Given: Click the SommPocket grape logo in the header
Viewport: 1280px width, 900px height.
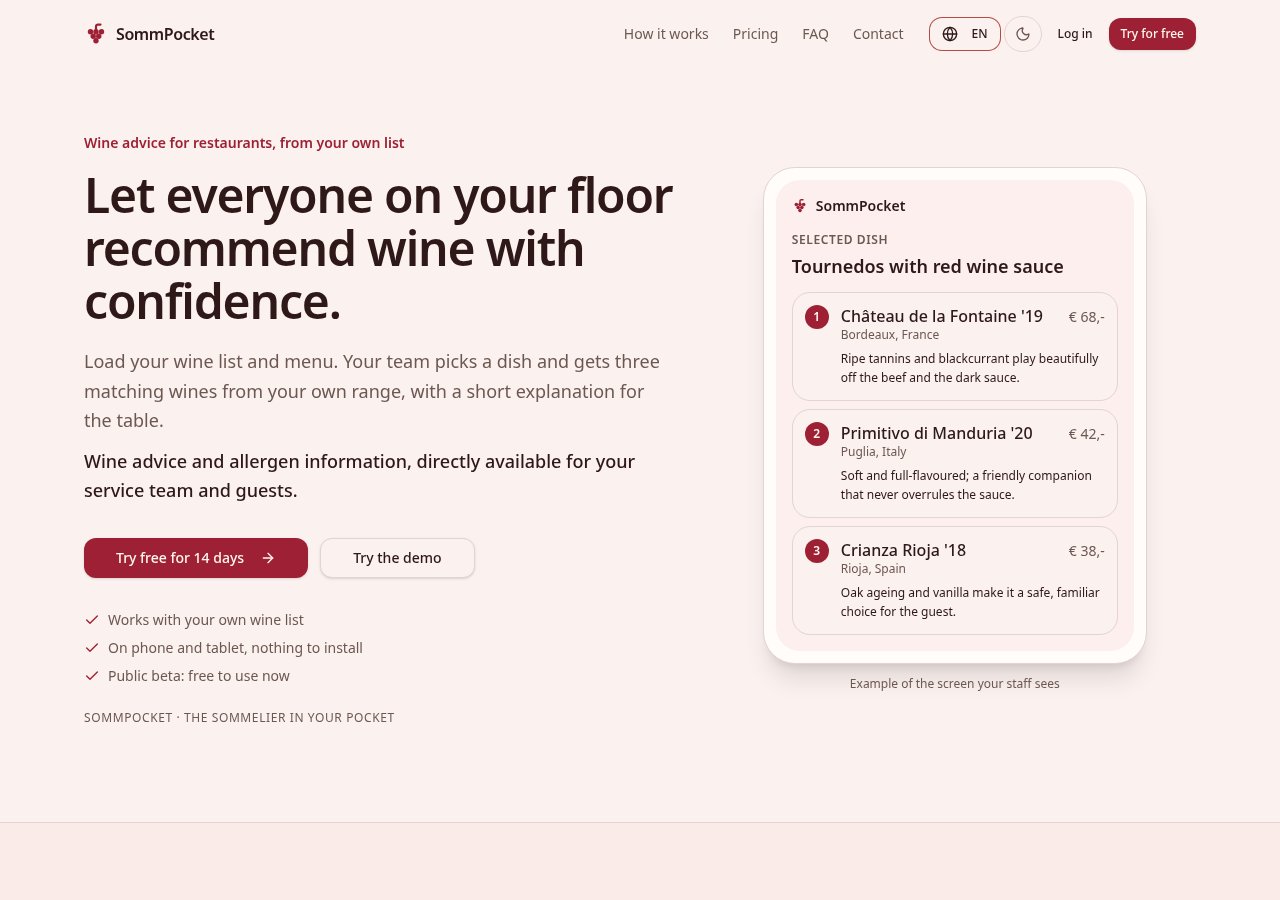Looking at the screenshot, I should click(96, 34).
